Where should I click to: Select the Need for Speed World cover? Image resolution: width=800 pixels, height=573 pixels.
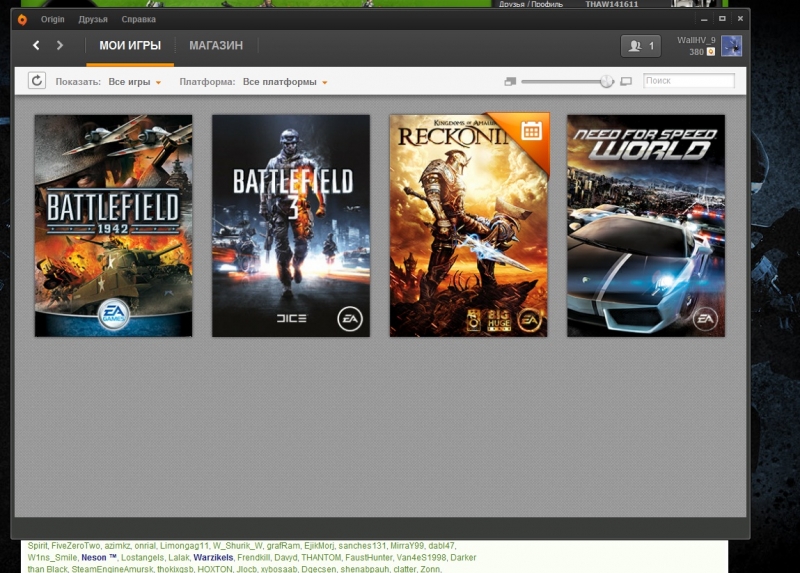646,226
